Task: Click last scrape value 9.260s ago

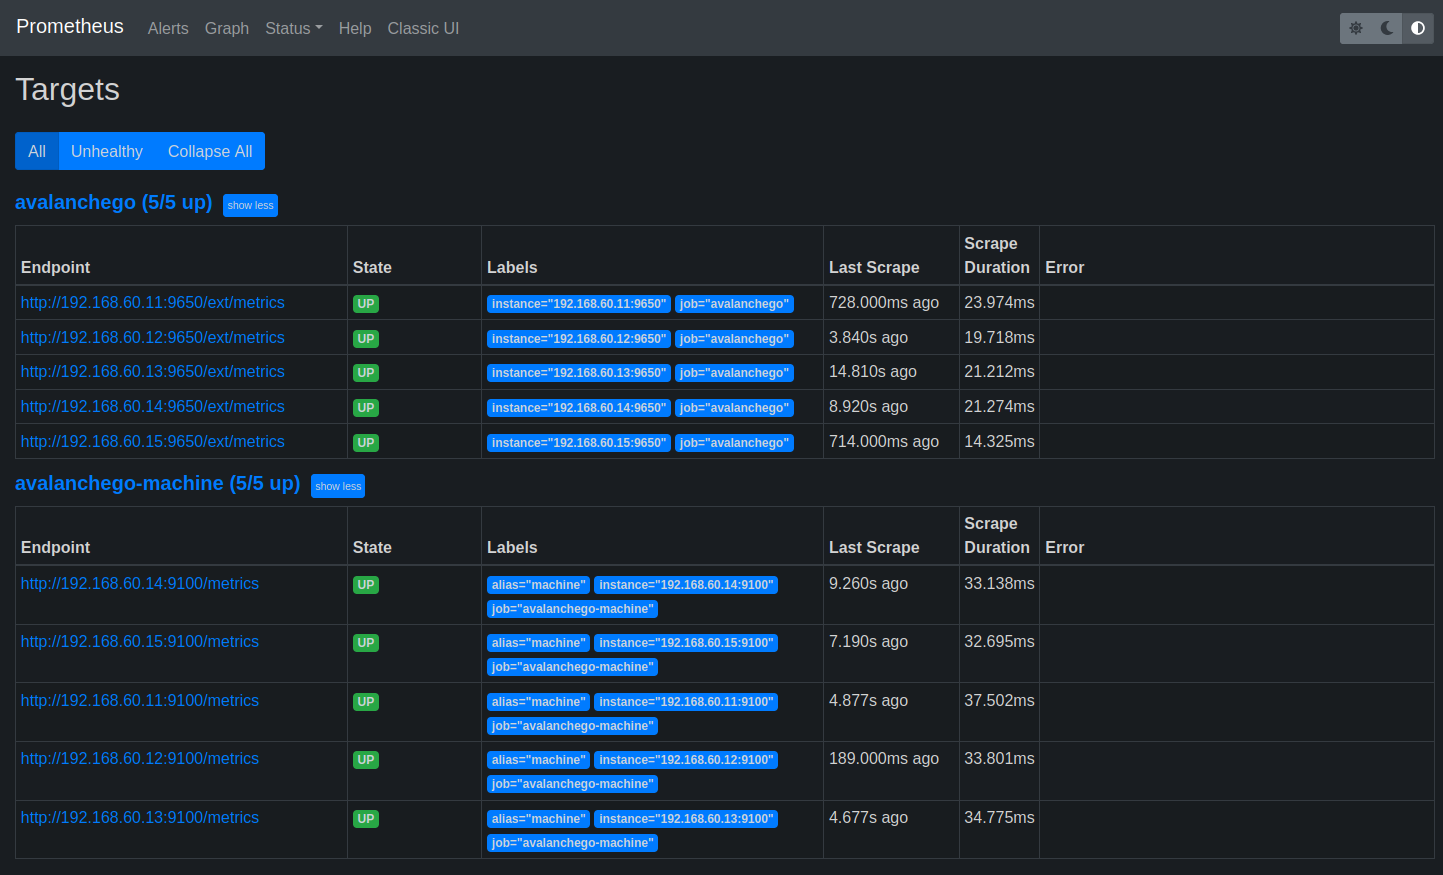Action: pyautogui.click(x=869, y=584)
